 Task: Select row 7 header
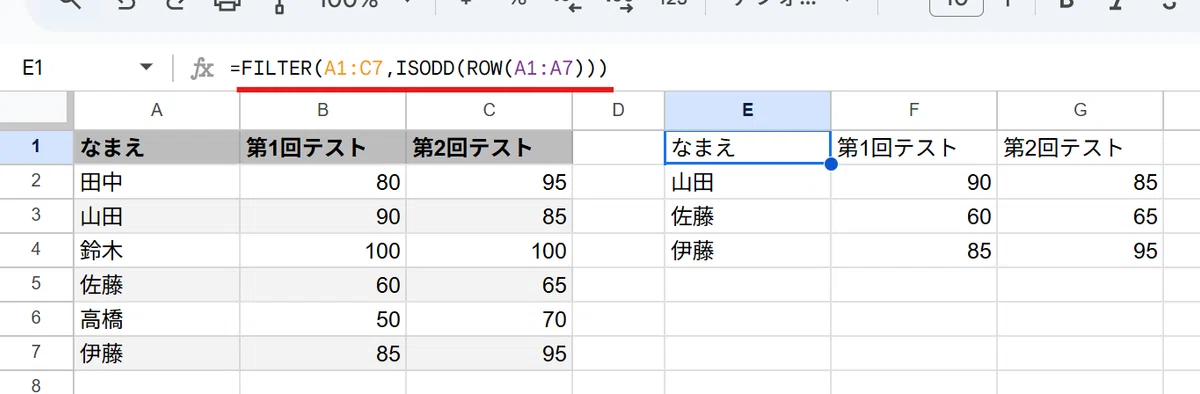click(36, 352)
